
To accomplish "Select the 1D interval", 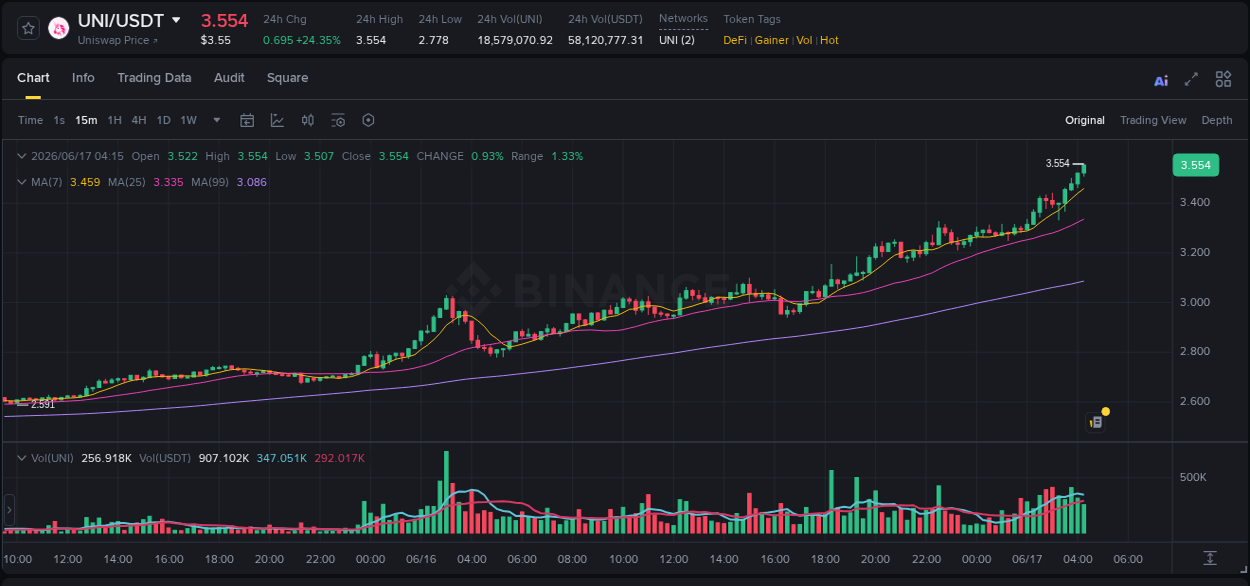I will coord(163,120).
